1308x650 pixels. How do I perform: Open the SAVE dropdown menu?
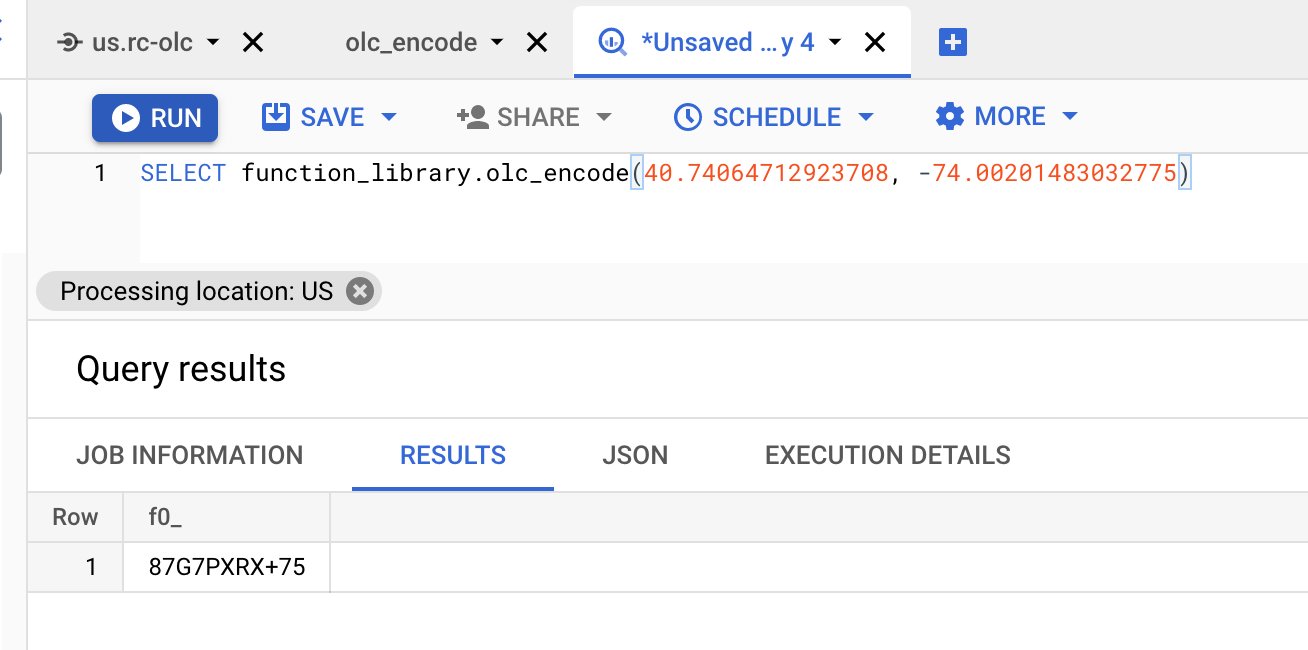click(389, 117)
